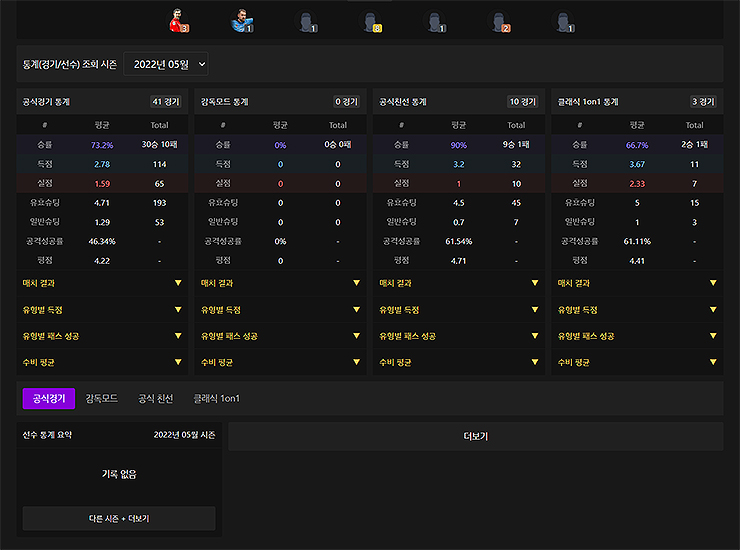Screen dimensions: 740x550
Task: Expand 유형별 득점 in 공식친선 통계 panel
Action: (x=459, y=310)
